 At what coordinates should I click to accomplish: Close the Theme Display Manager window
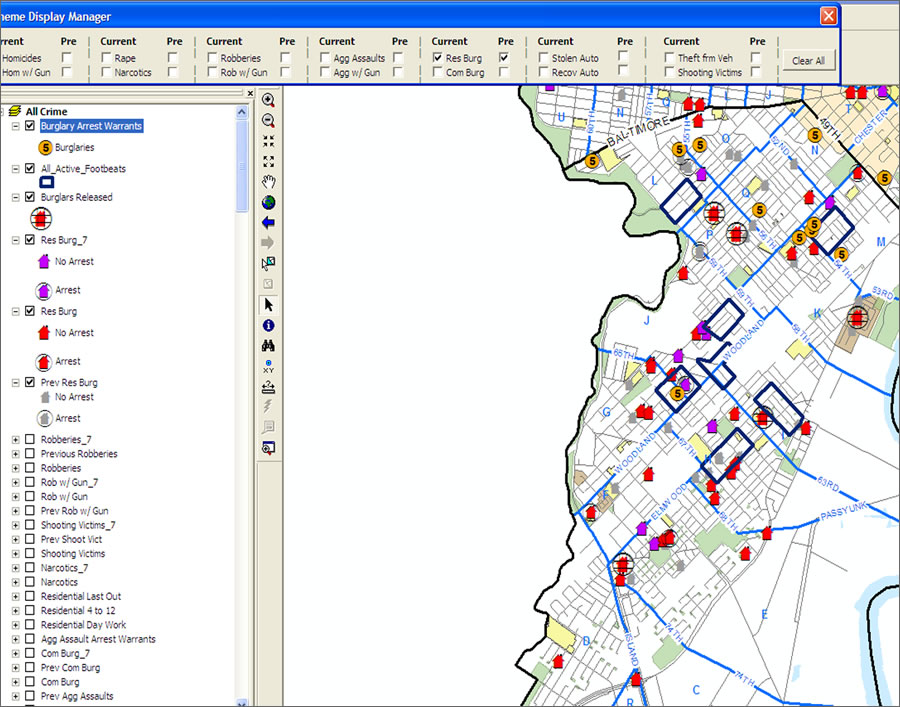828,16
